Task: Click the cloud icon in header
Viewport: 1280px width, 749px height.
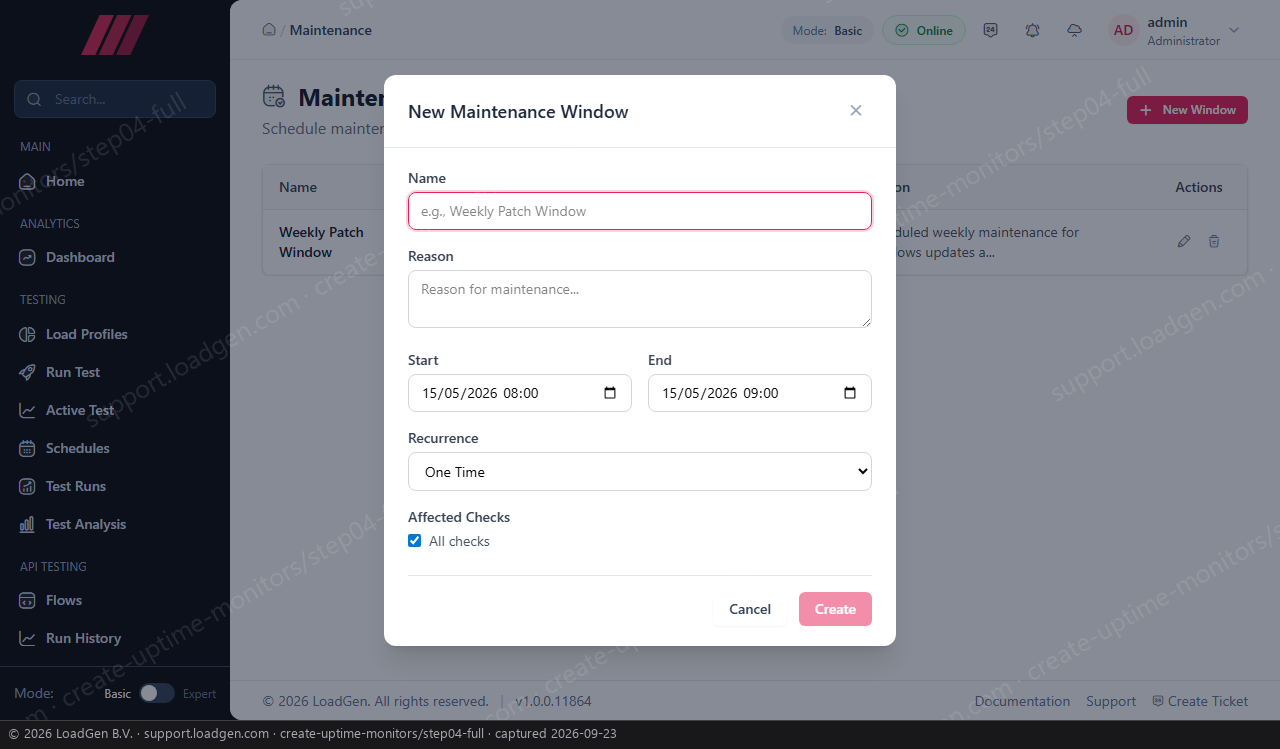Action: pos(1075,30)
